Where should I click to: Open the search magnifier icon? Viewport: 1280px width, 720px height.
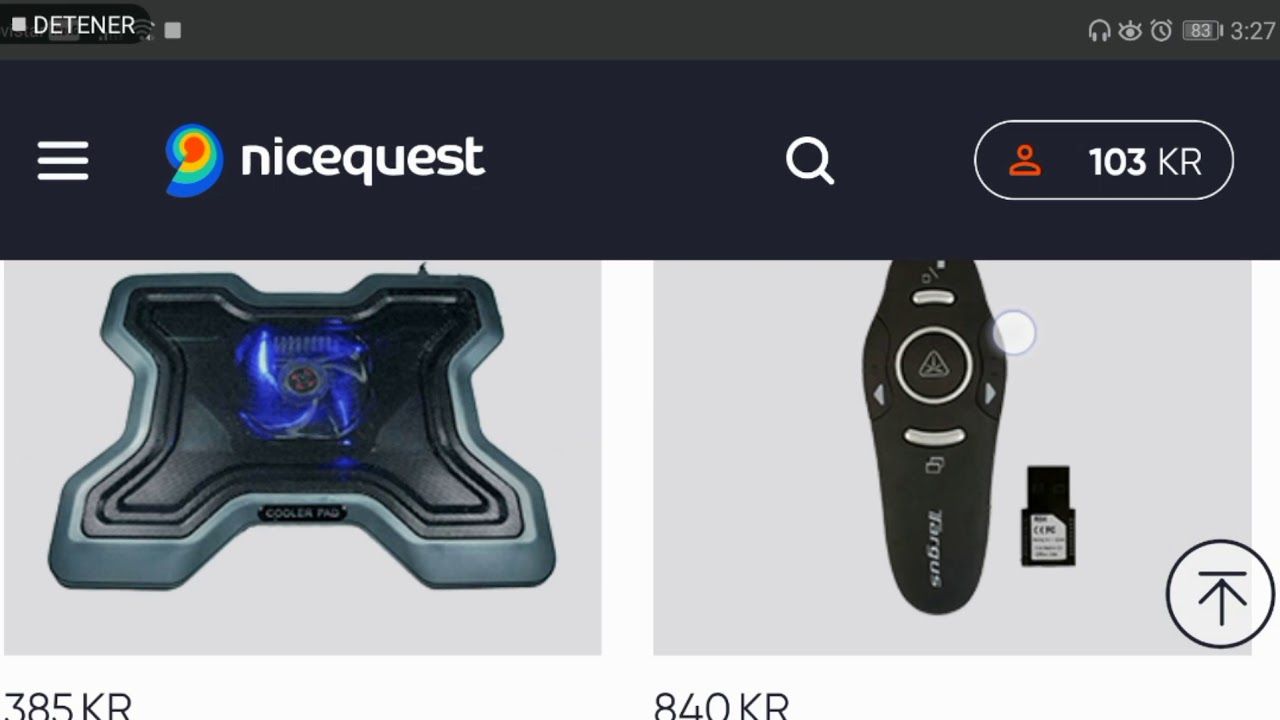(810, 161)
